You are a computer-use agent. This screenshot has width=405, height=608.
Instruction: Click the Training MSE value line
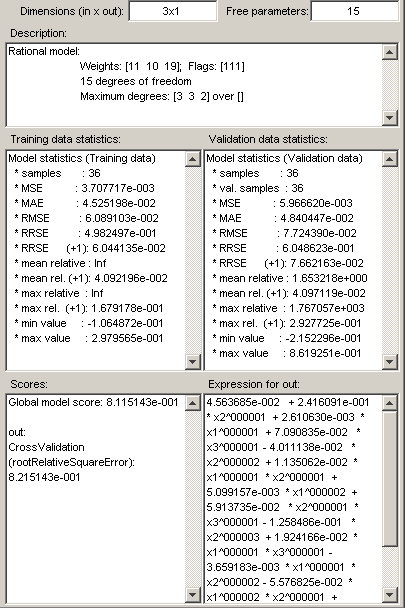pyautogui.click(x=85, y=188)
